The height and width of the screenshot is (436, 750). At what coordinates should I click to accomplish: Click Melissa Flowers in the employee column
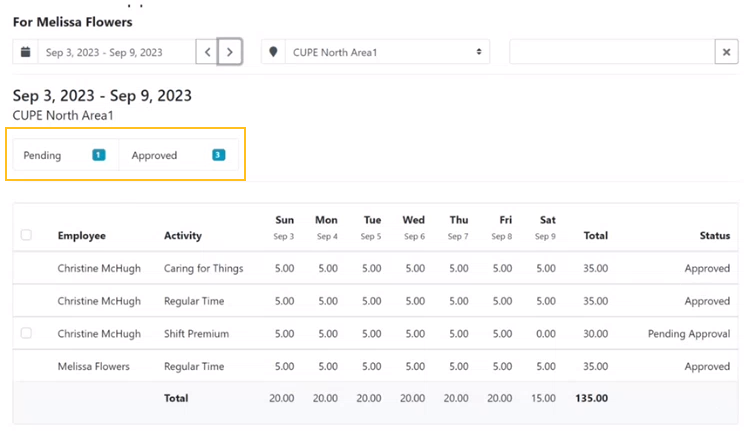click(x=93, y=367)
